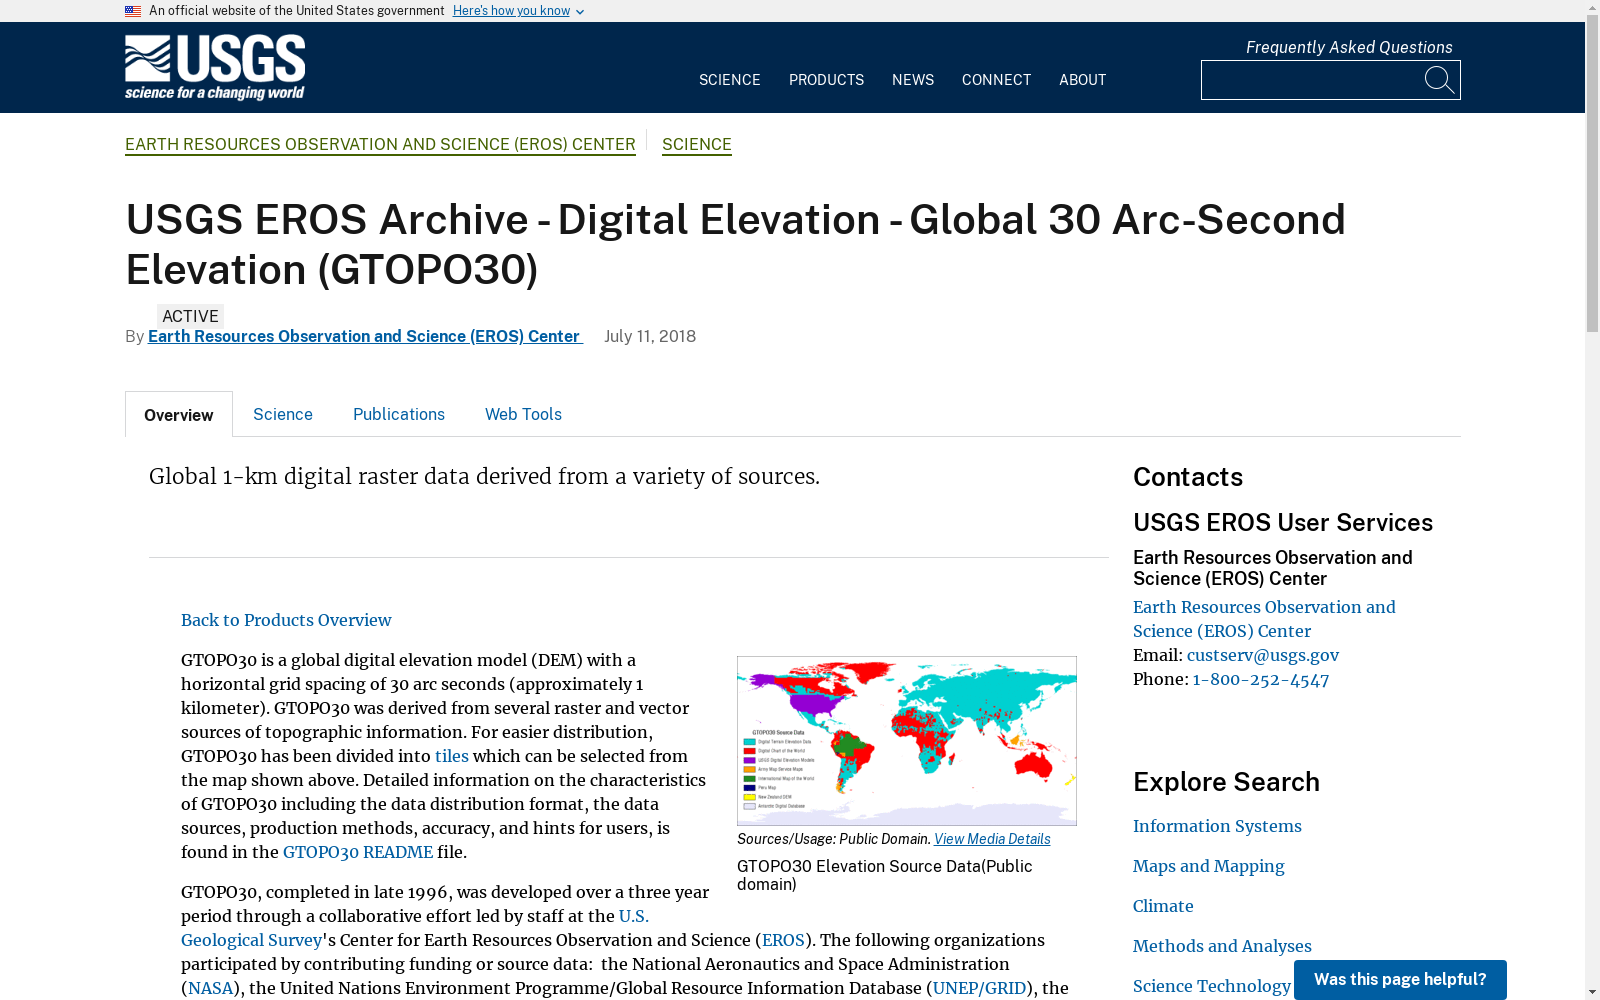1600x1000 pixels.
Task: Click the 'July 11, 2018' date
Action: click(x=650, y=337)
